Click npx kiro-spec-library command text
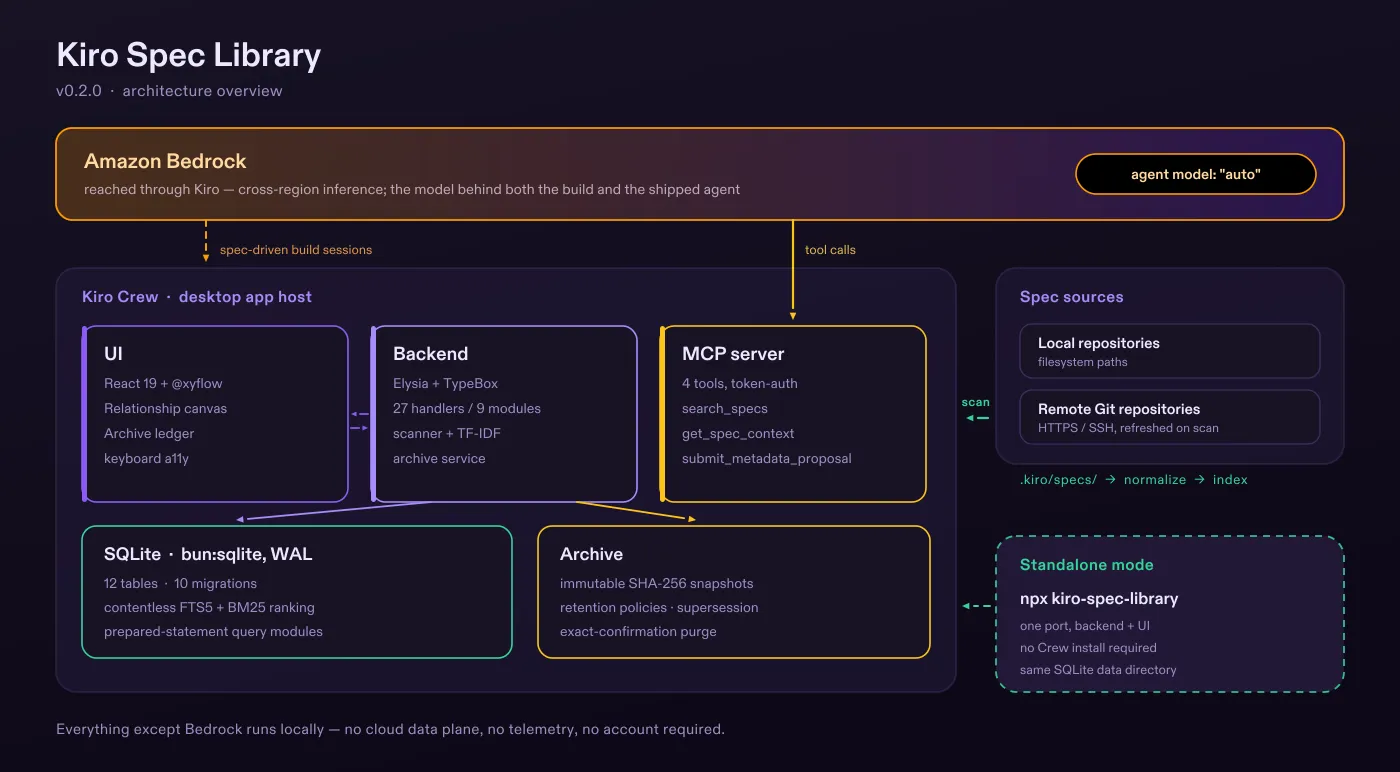 [x=1099, y=599]
